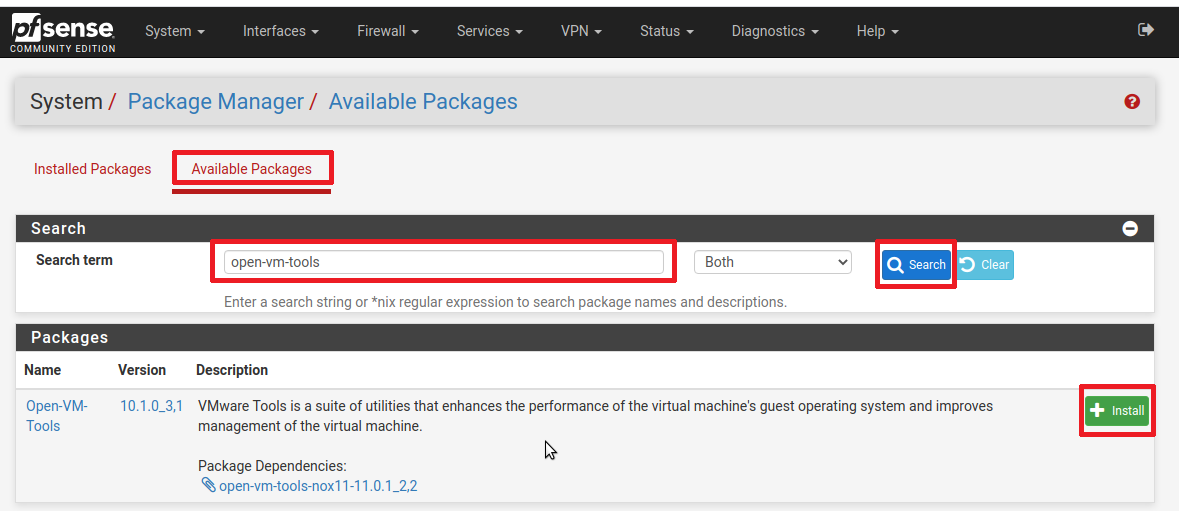Select the Available Packages tab

(x=251, y=169)
